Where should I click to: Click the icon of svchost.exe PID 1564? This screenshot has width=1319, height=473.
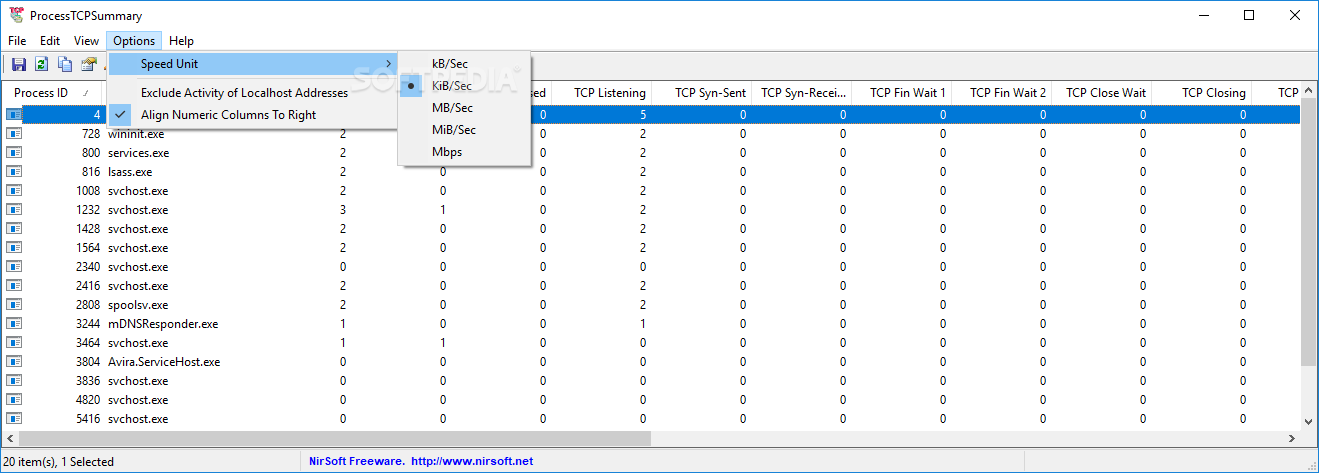14,248
